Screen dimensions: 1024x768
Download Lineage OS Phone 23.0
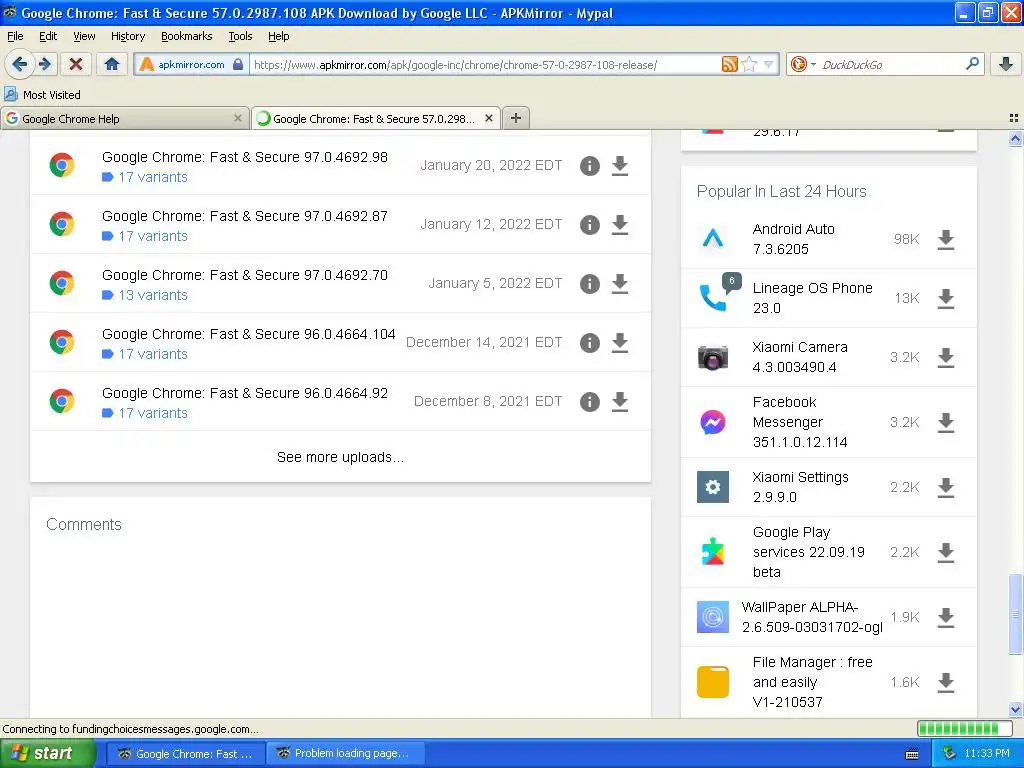click(946, 298)
